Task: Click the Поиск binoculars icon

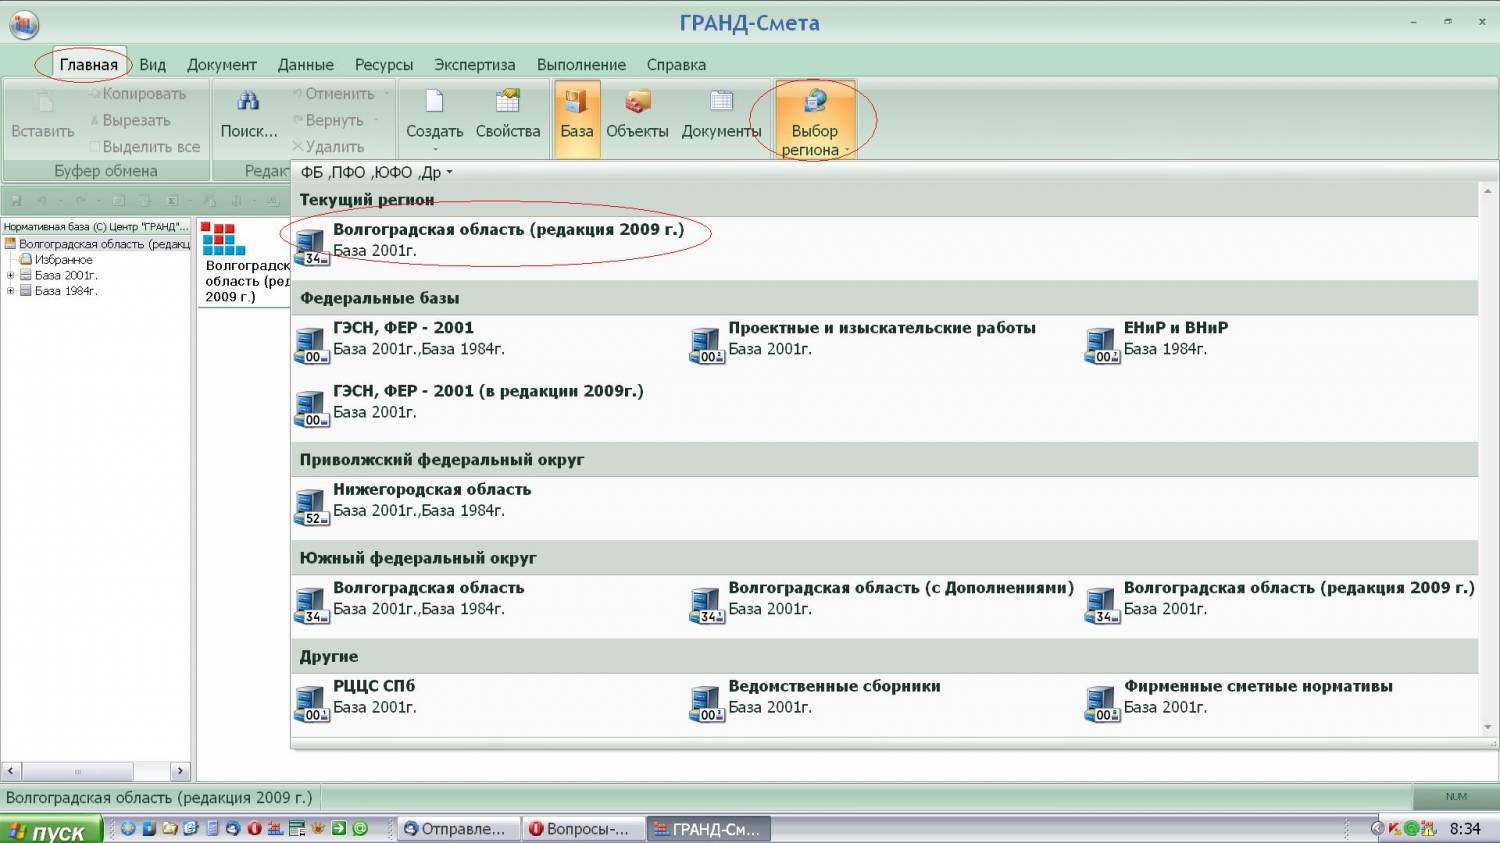Action: [248, 102]
